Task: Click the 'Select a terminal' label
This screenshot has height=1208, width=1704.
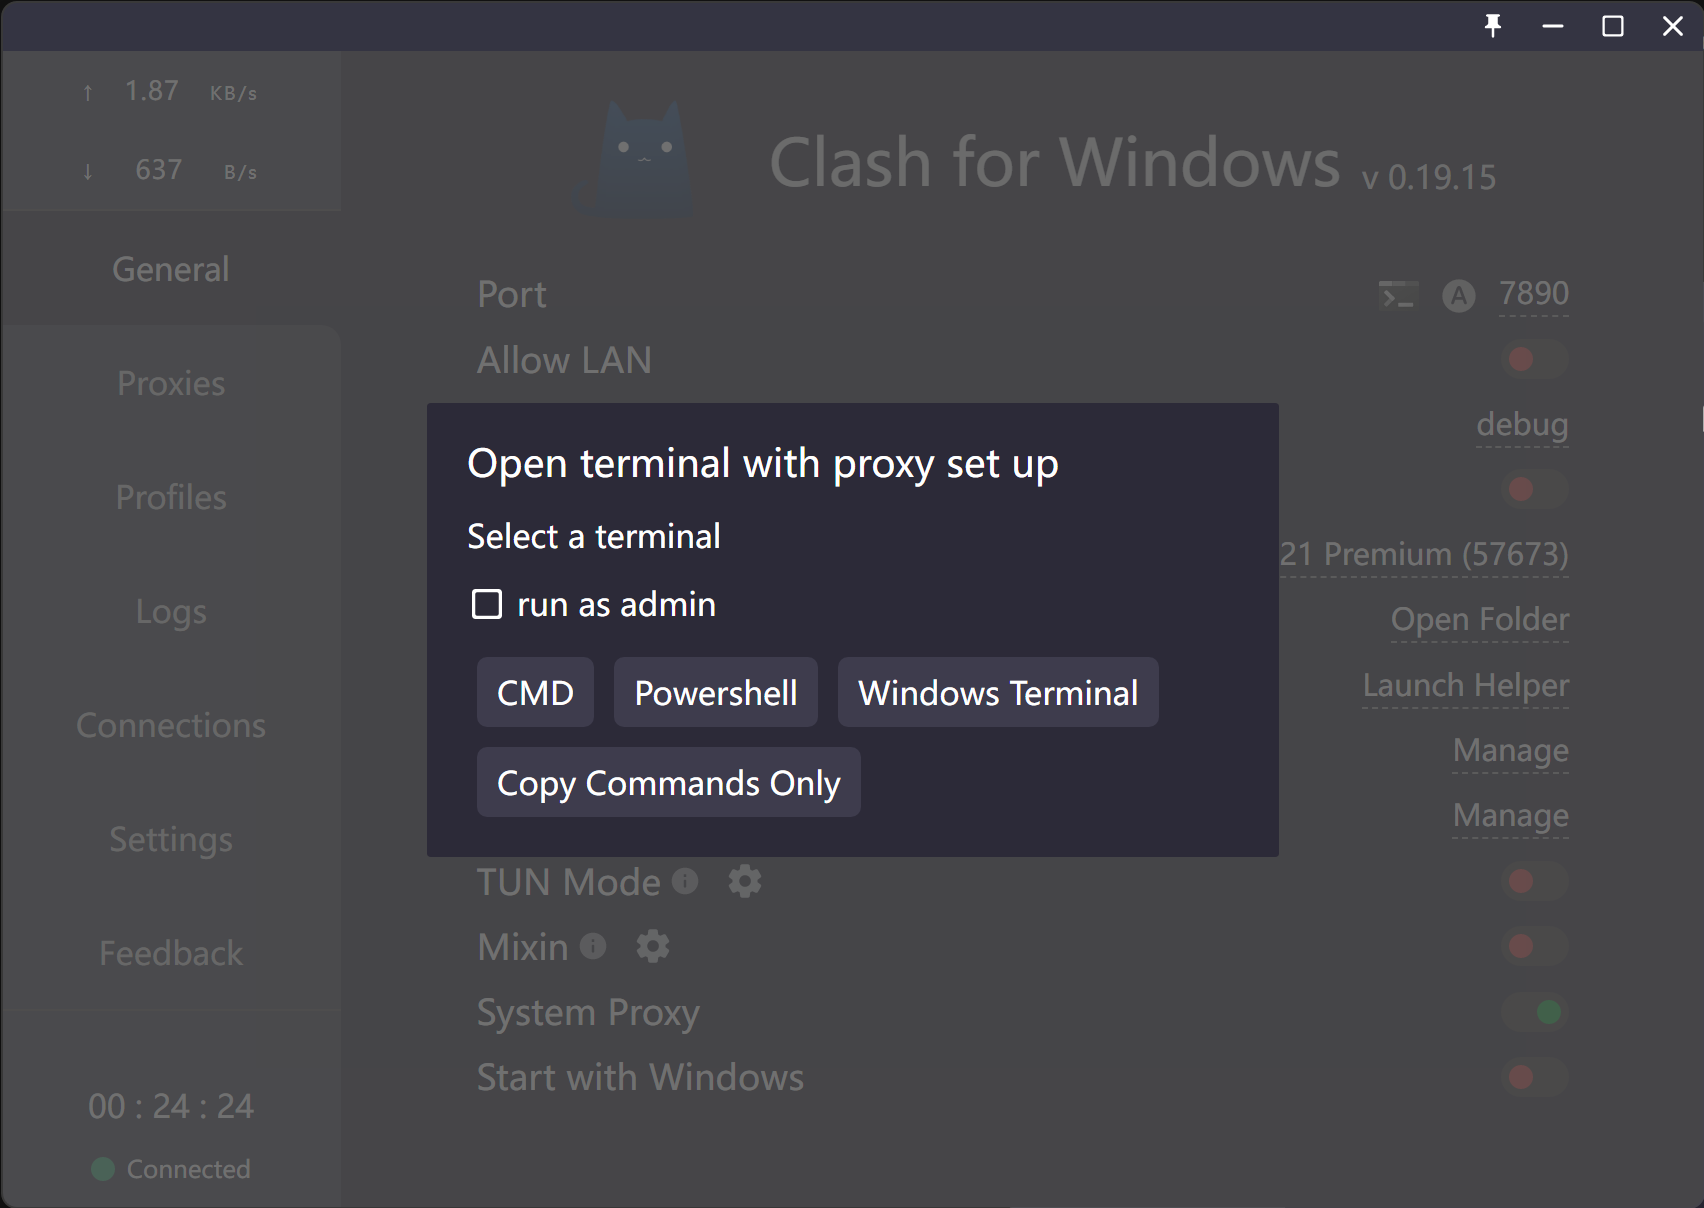Action: [594, 536]
